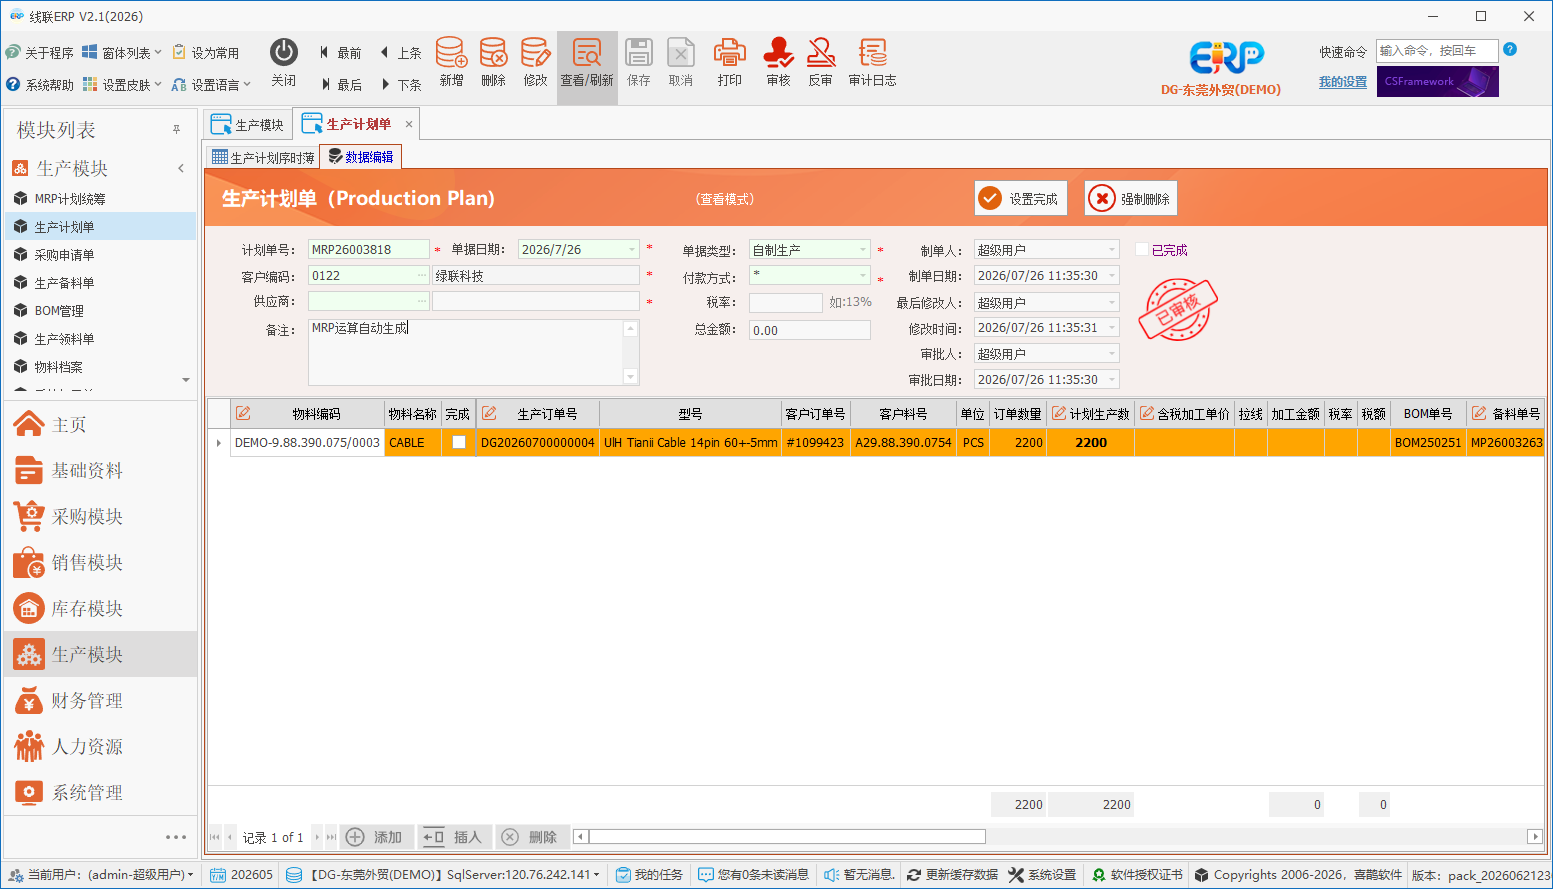The height and width of the screenshot is (889, 1553).
Task: Click the 关闭 power icon
Action: (x=284, y=62)
